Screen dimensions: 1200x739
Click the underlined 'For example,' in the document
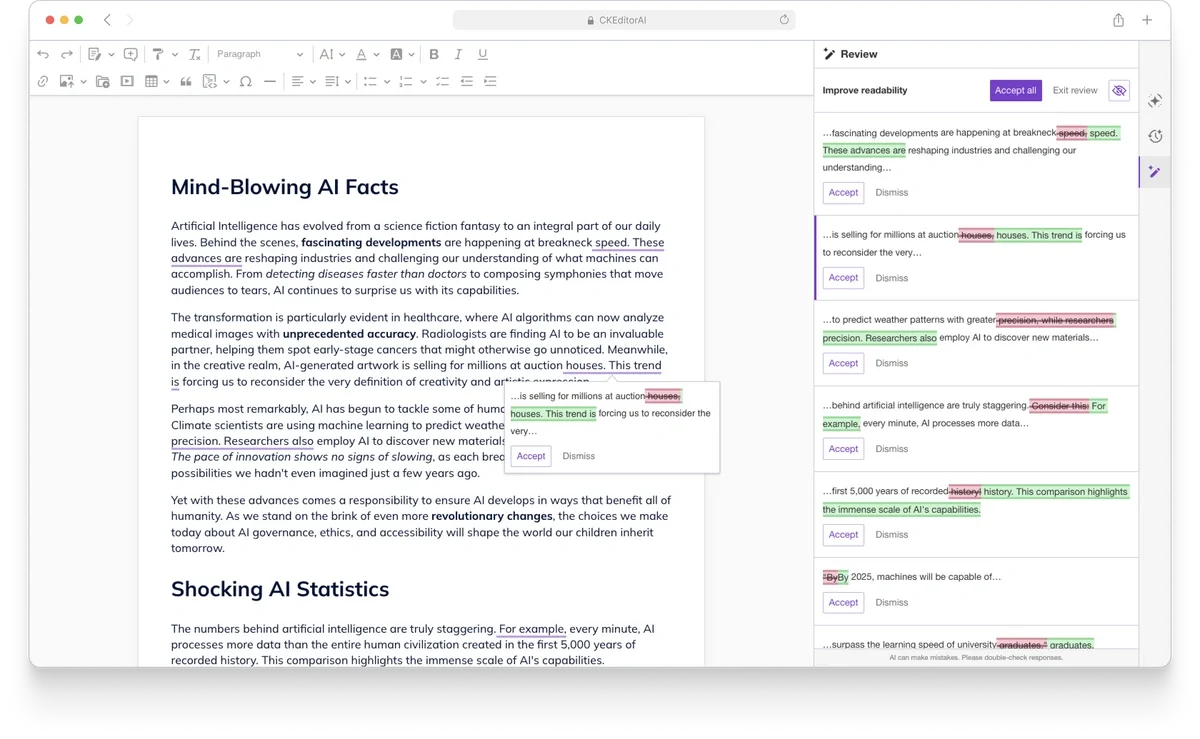[532, 629]
